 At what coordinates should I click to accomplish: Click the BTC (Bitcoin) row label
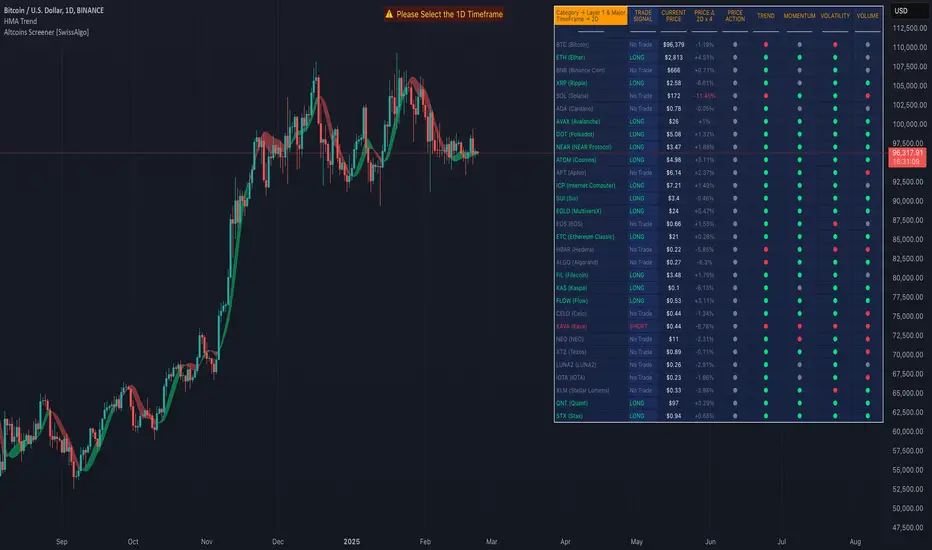click(x=572, y=45)
